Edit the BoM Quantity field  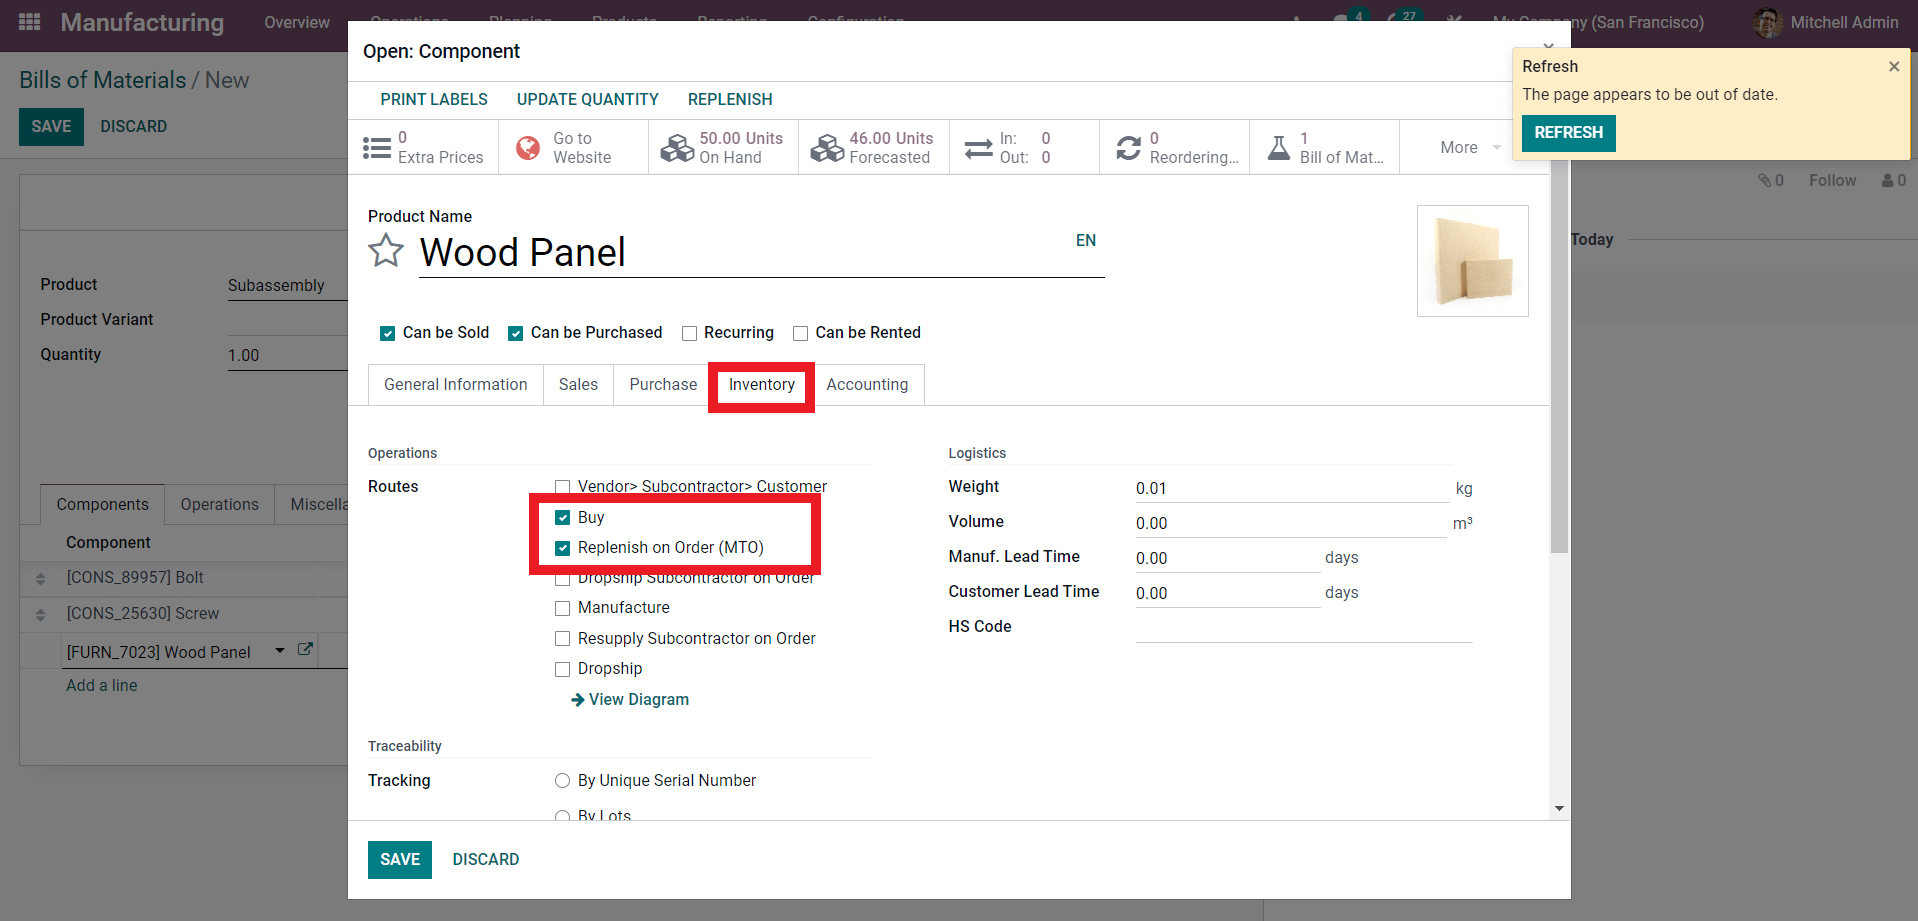[x=287, y=356]
